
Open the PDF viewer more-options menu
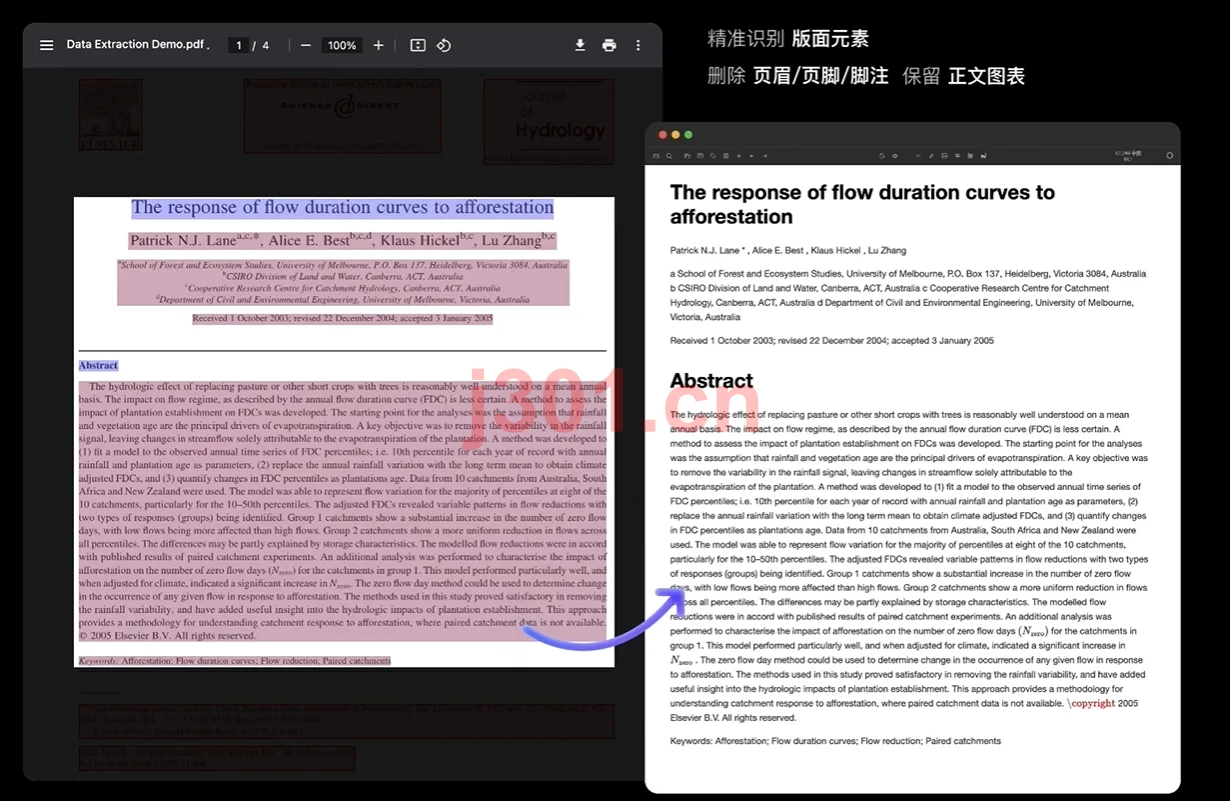(638, 45)
